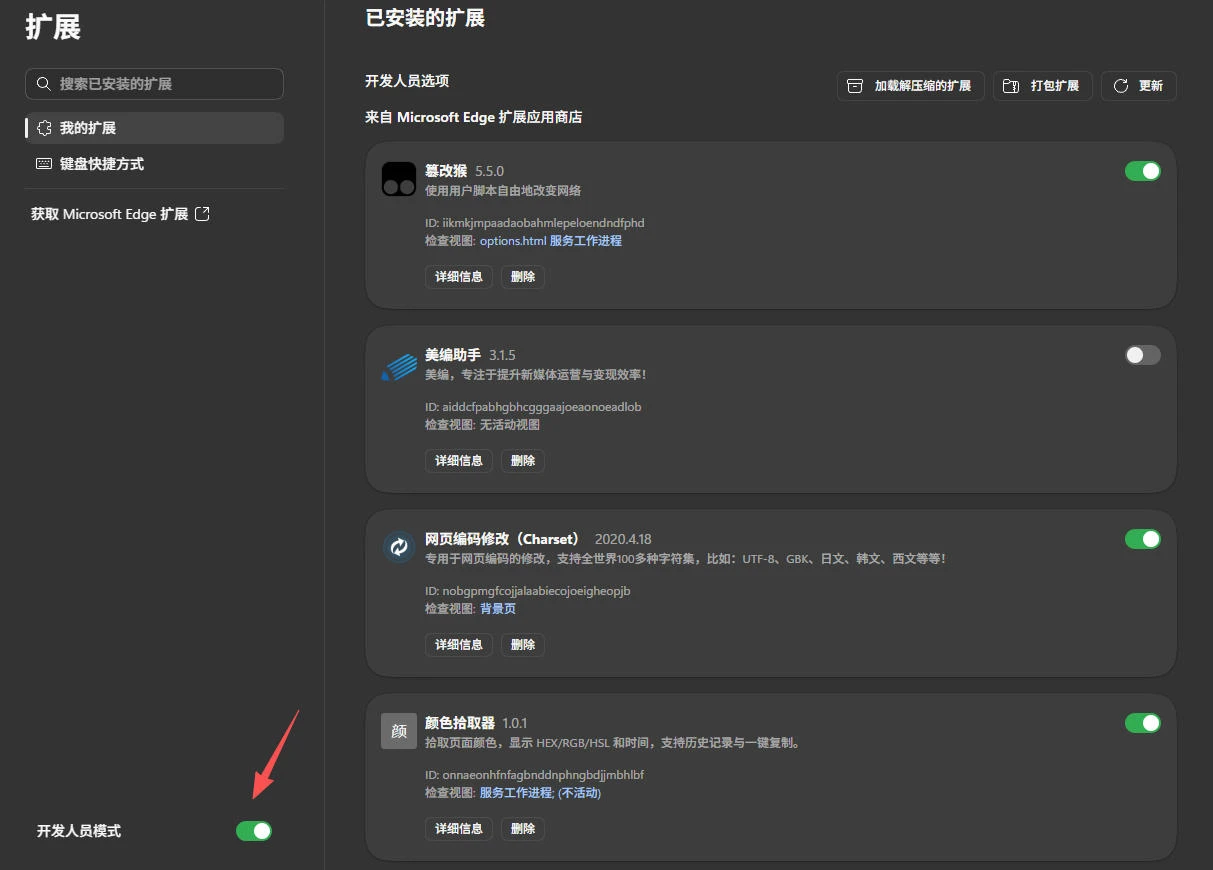Screen dimensions: 1213x870
Task: Click 删除 for 篡改猴
Action: (523, 277)
